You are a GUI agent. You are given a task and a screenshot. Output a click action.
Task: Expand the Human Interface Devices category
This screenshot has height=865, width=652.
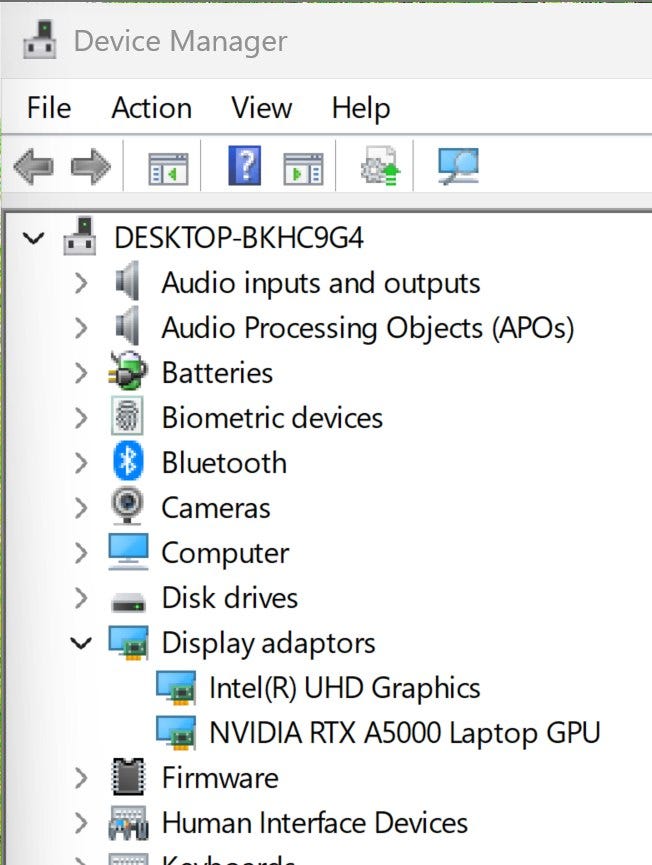(x=81, y=823)
